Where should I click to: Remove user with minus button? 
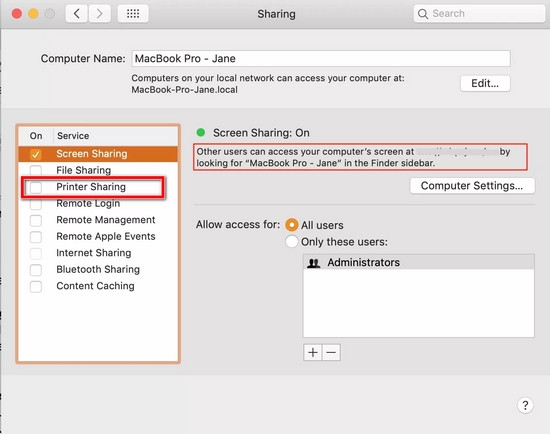(x=331, y=352)
